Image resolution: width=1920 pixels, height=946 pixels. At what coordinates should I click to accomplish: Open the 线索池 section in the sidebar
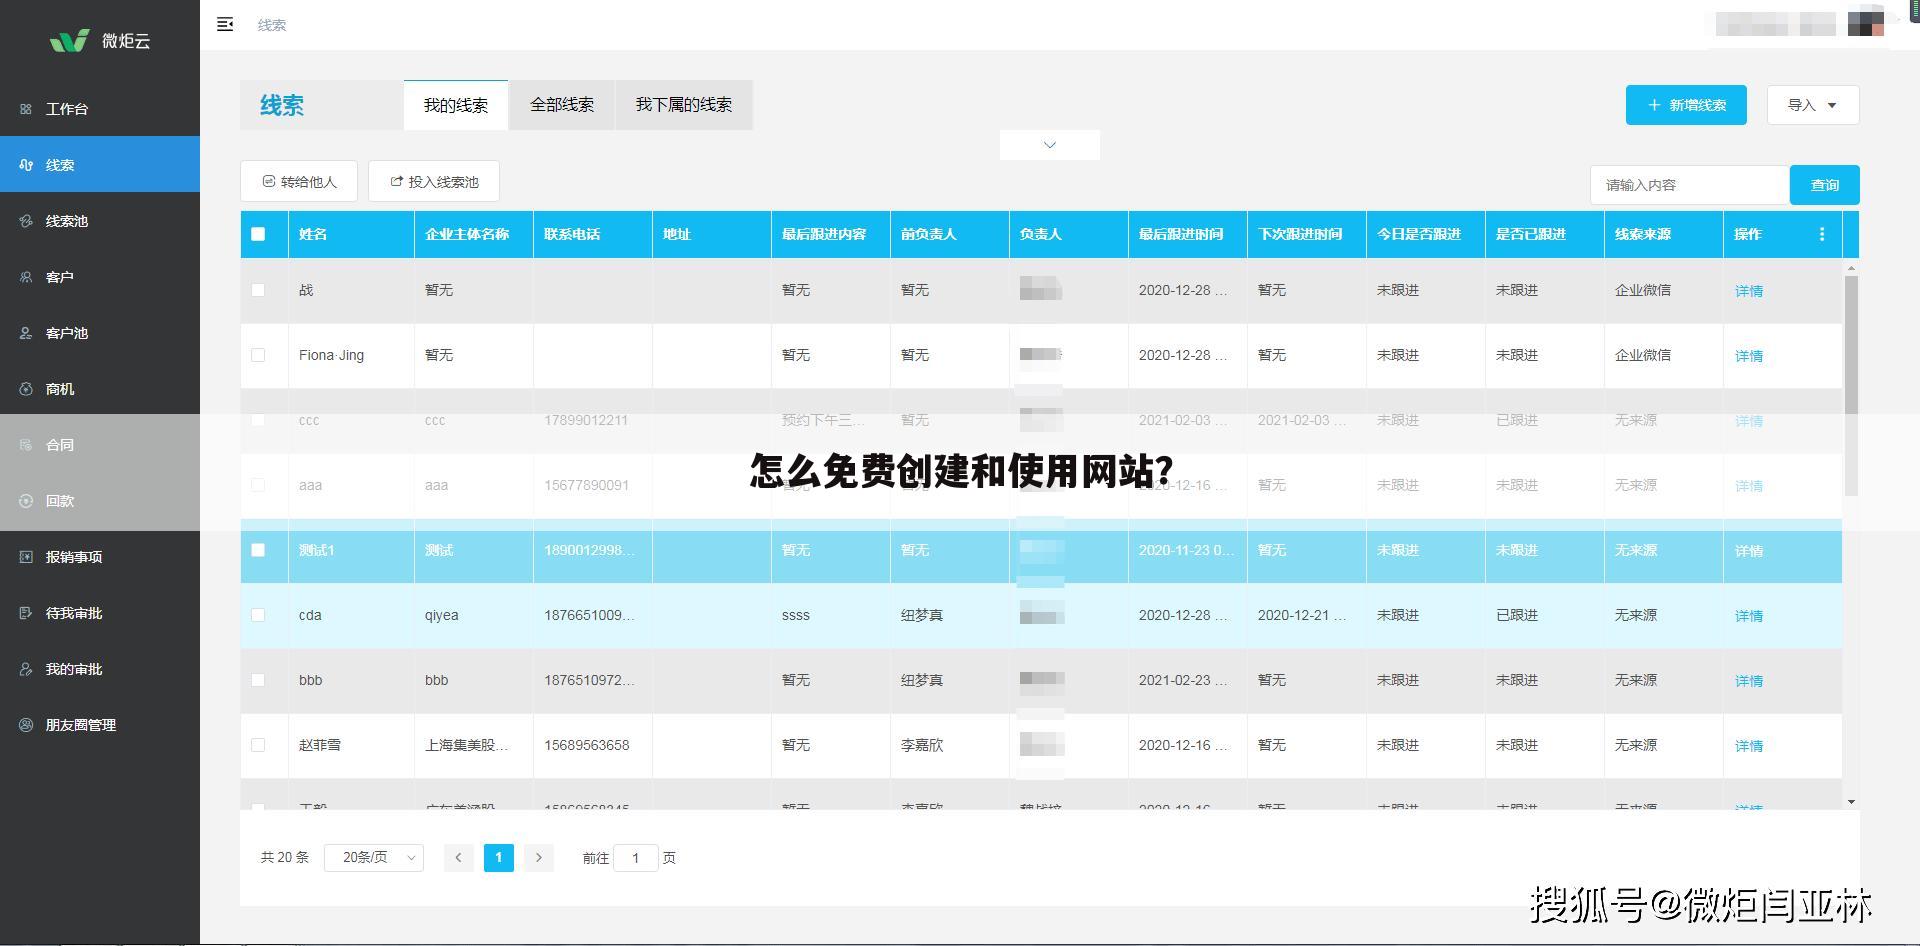(x=64, y=221)
